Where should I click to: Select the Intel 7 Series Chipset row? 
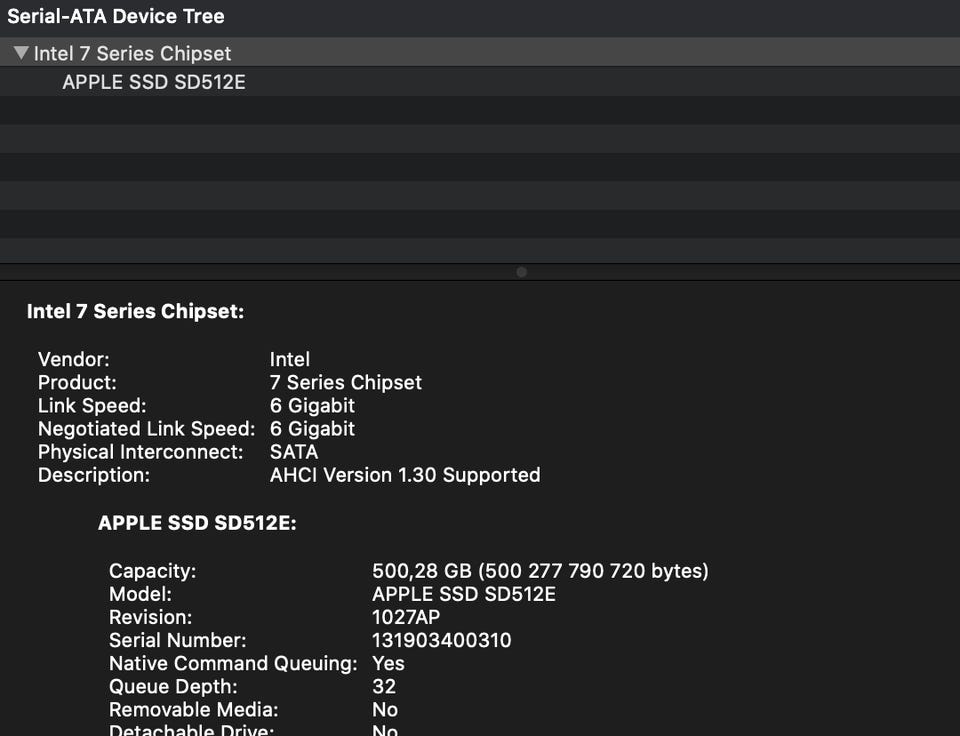pyautogui.click(x=480, y=53)
